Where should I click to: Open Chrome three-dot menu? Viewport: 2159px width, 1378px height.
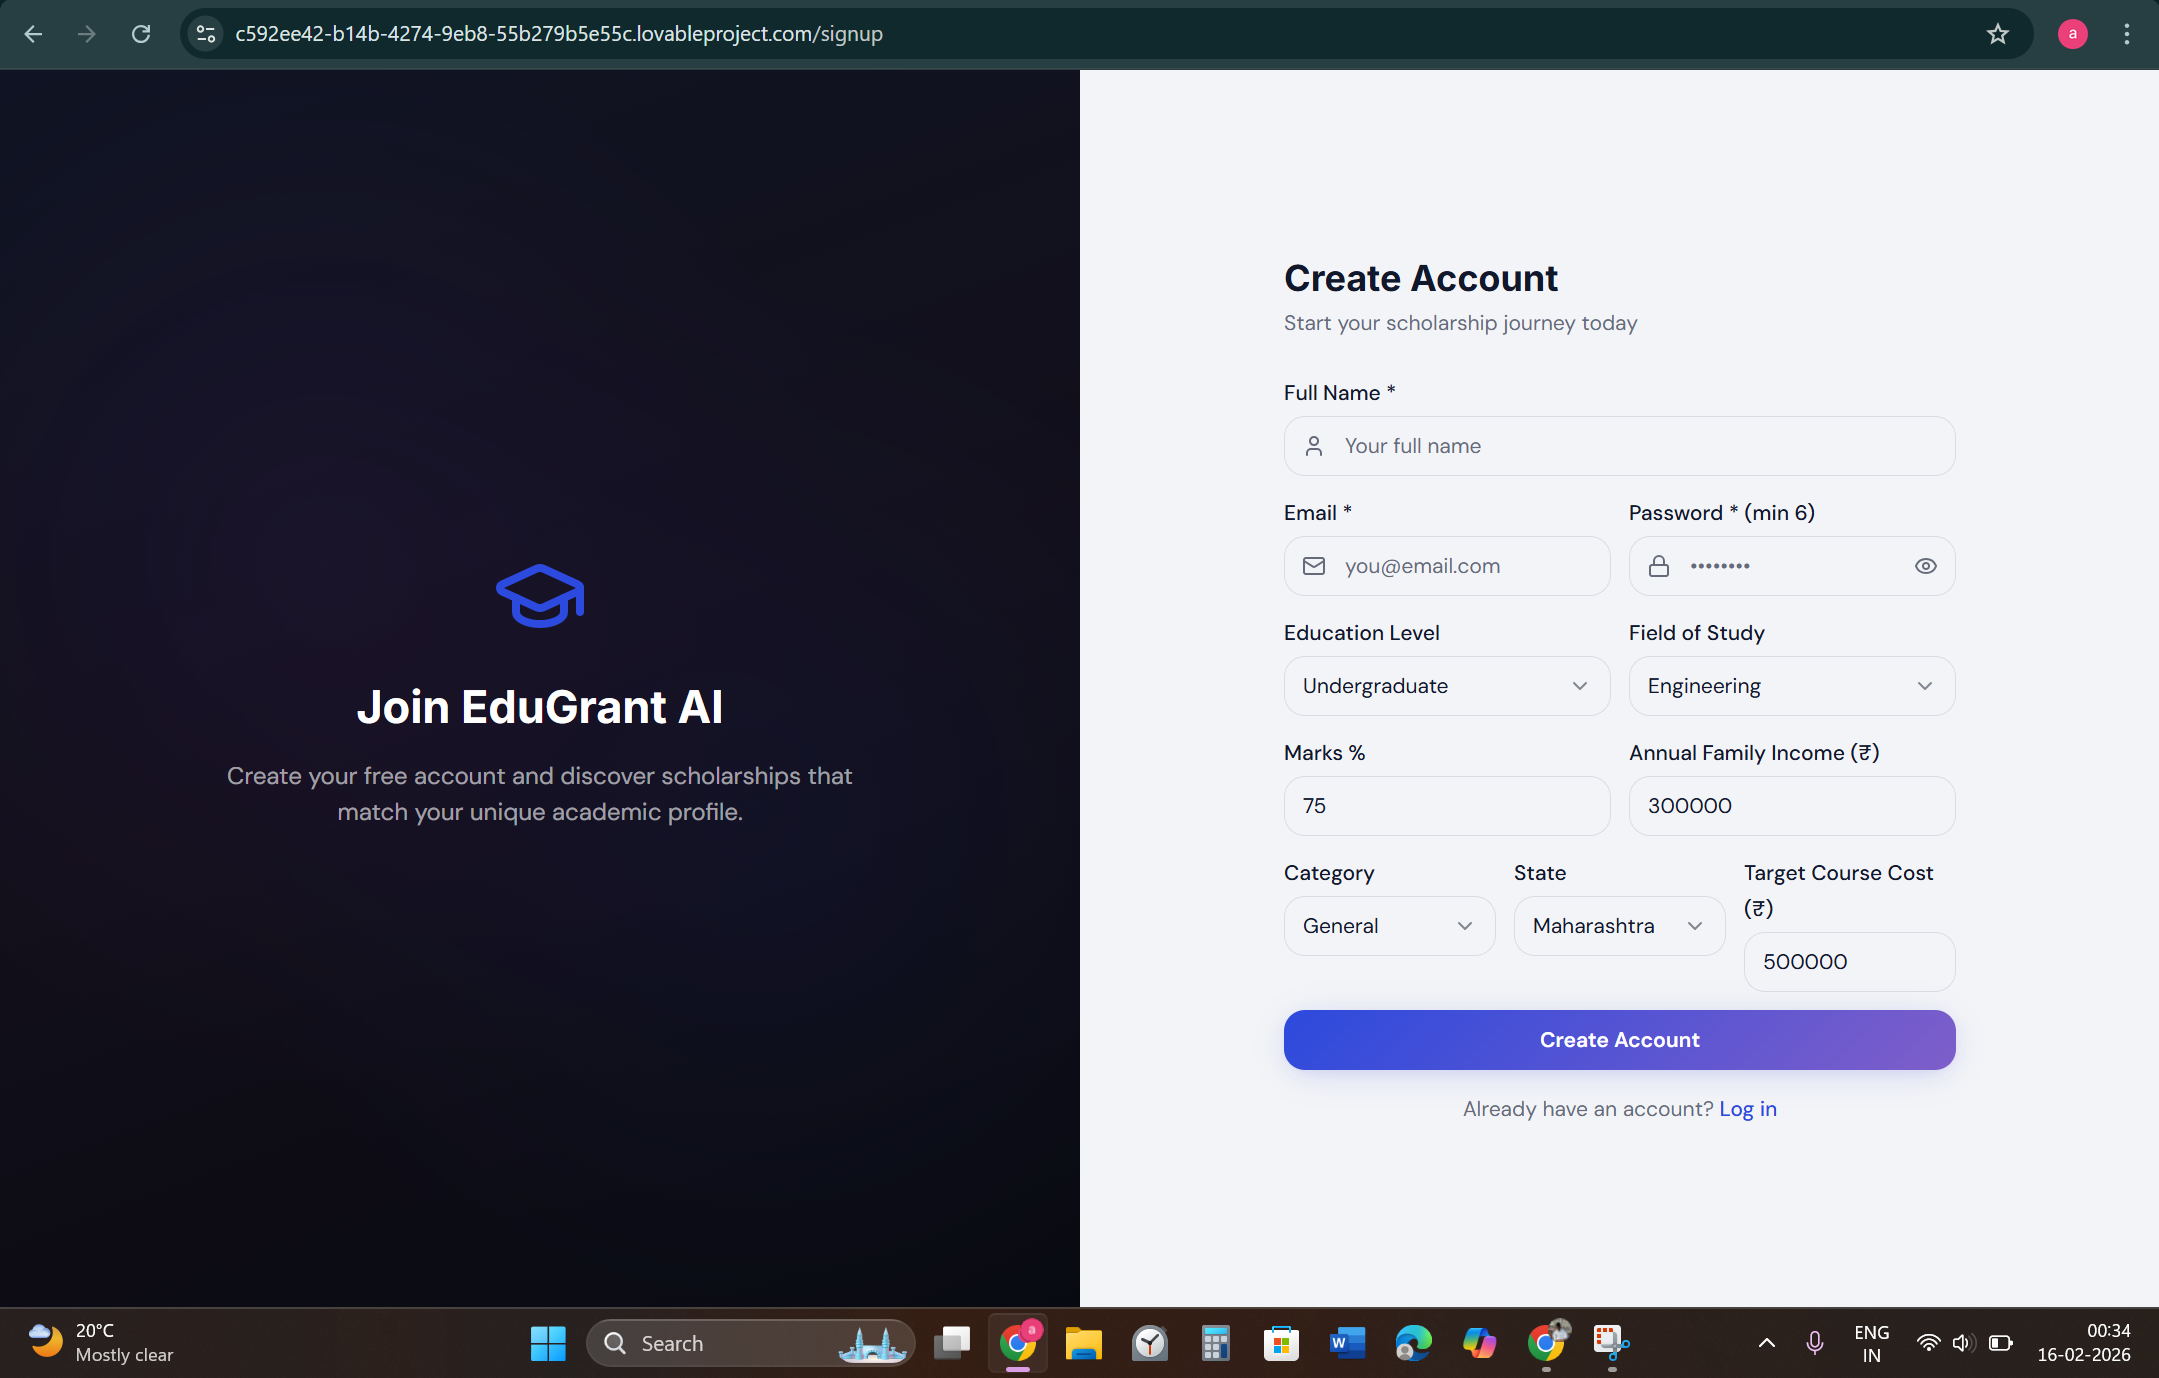click(x=2126, y=34)
